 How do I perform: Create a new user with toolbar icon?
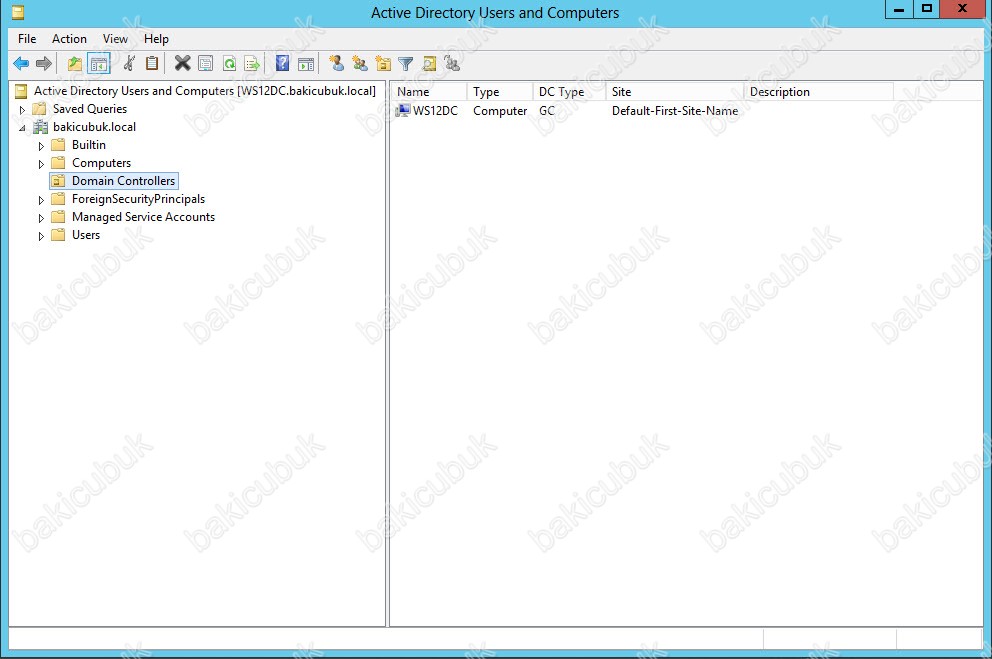(x=337, y=63)
